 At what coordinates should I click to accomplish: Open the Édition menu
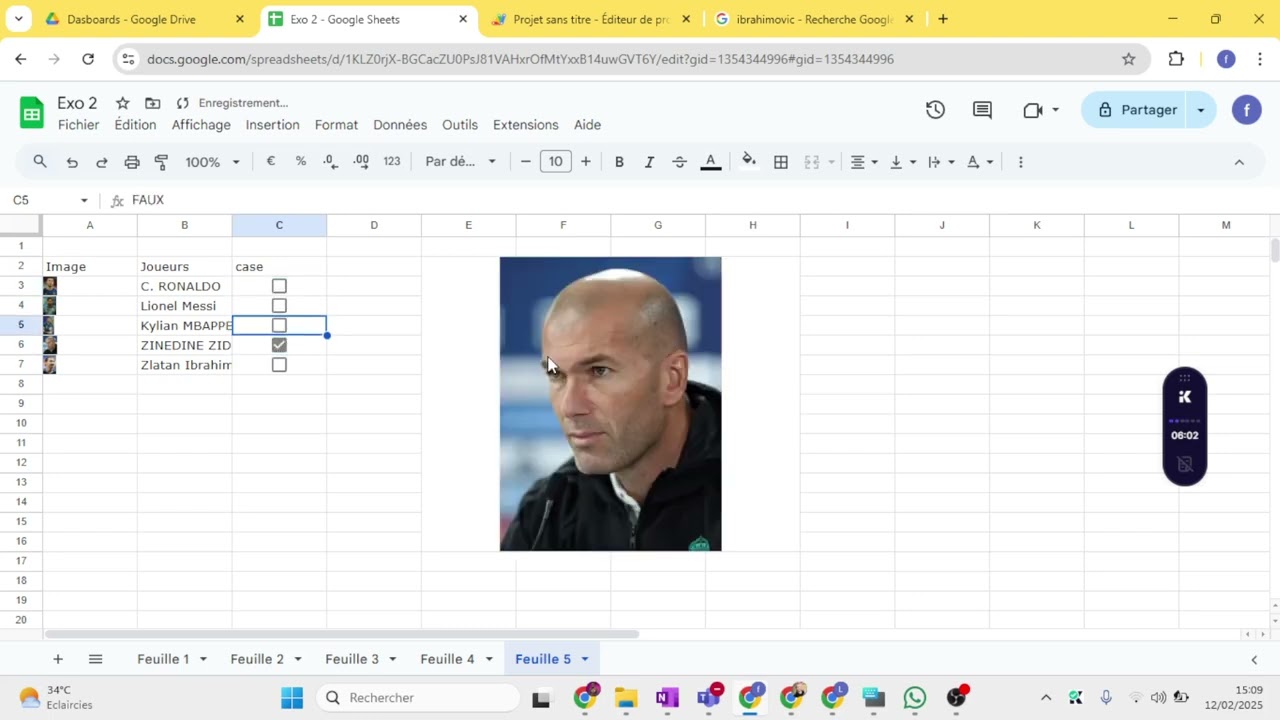click(135, 125)
